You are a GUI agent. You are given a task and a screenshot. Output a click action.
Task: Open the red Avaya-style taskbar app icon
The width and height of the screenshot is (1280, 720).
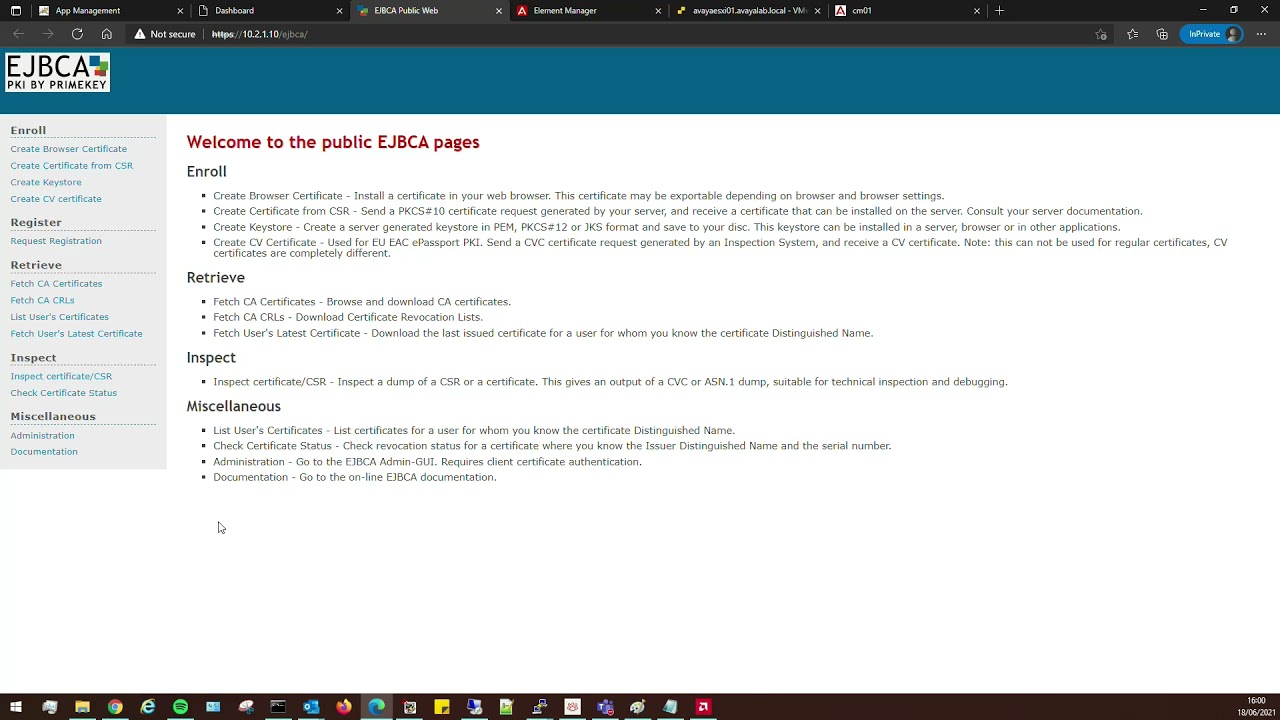click(703, 707)
